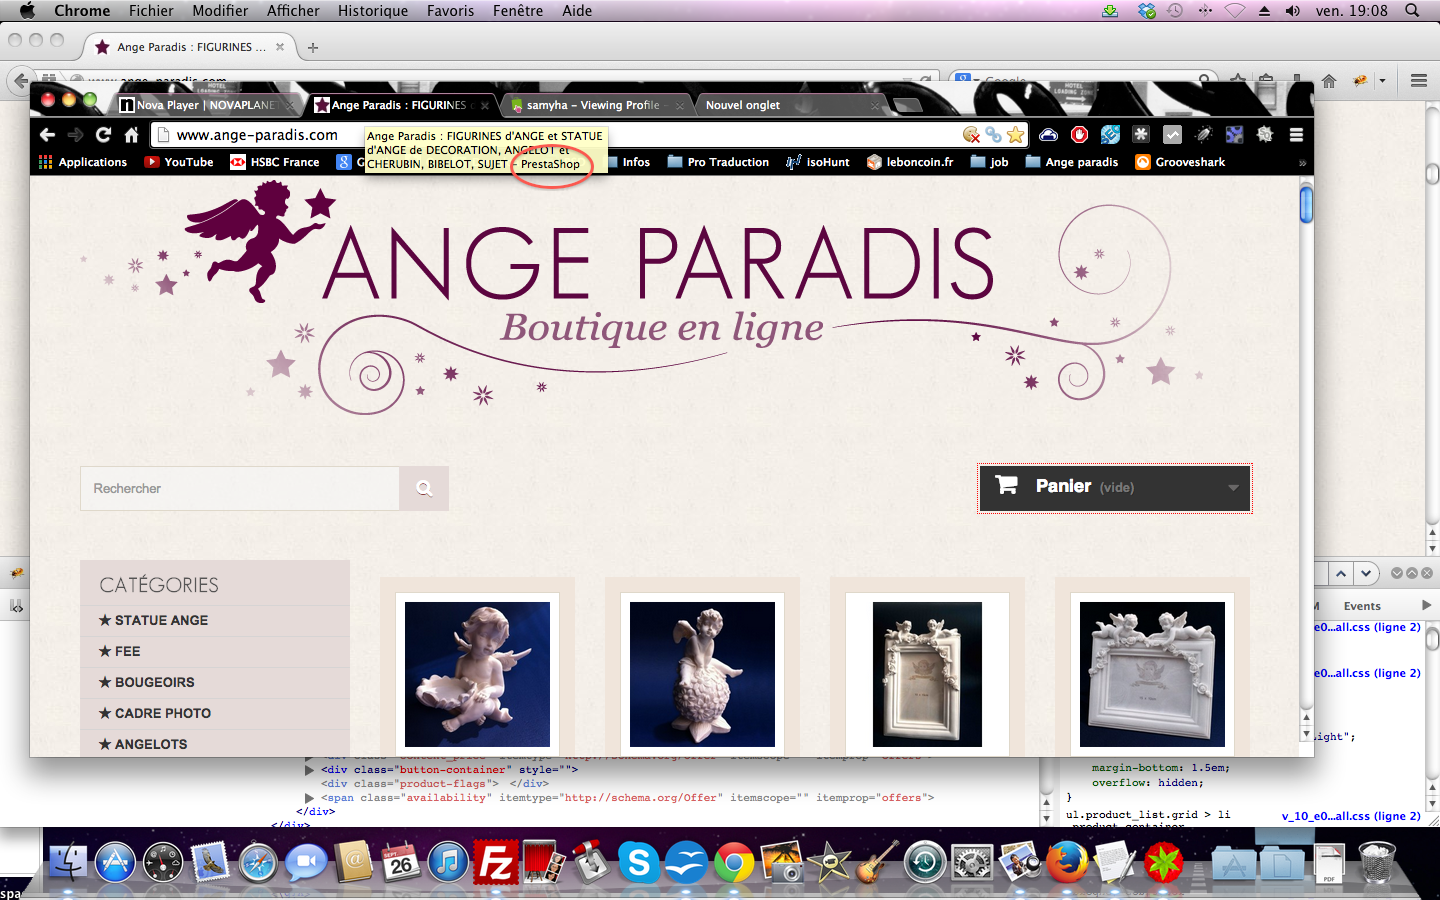Submit the search with the magnifier button
The width and height of the screenshot is (1440, 900).
click(x=424, y=488)
